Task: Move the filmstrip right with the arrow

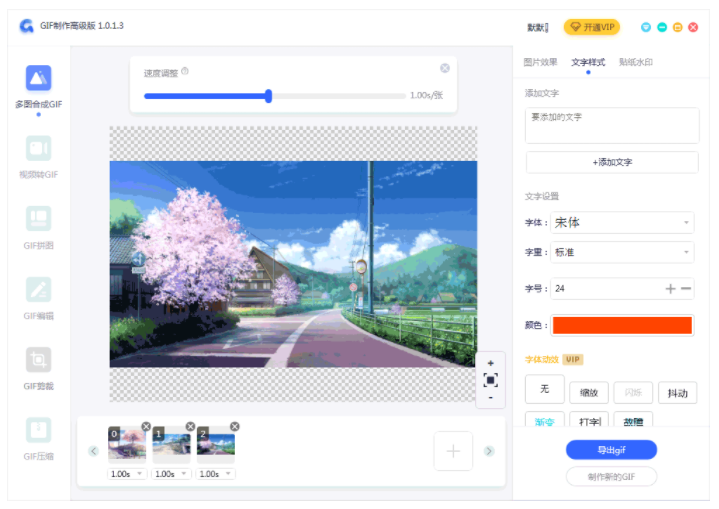Action: pos(489,451)
